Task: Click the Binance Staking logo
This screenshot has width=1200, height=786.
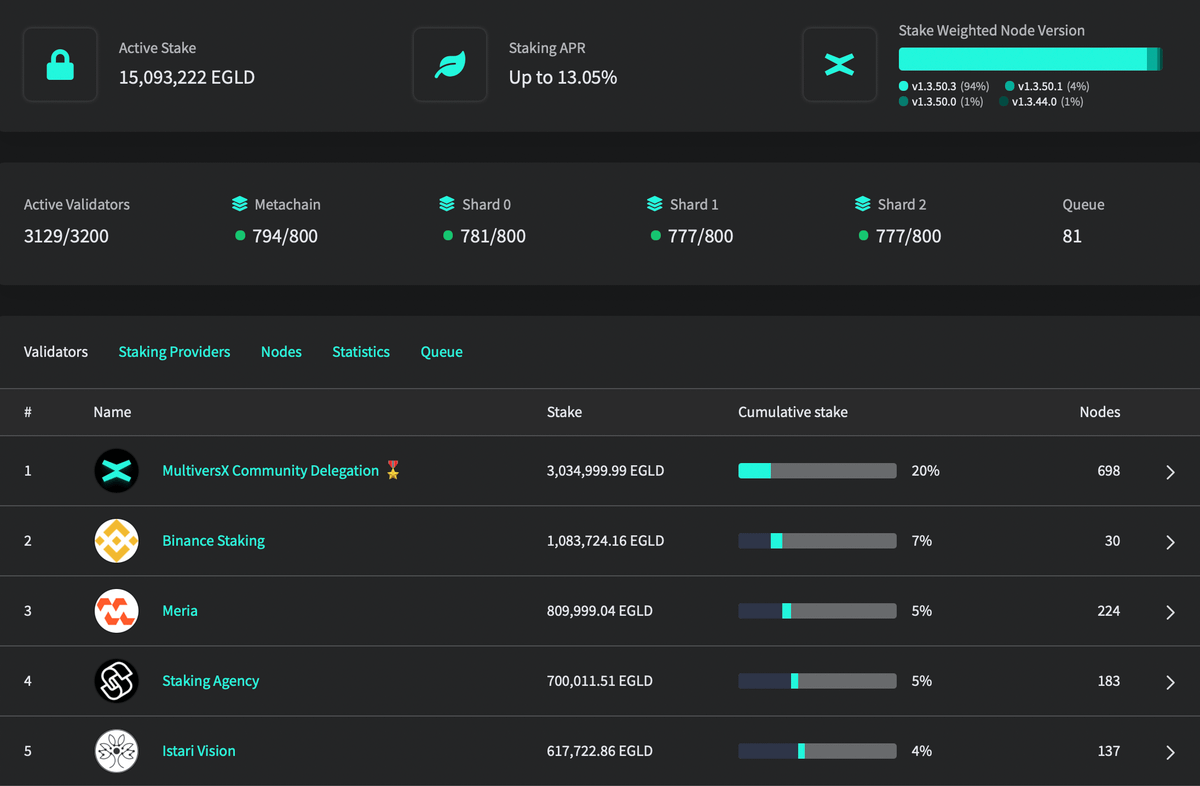Action: coord(116,541)
